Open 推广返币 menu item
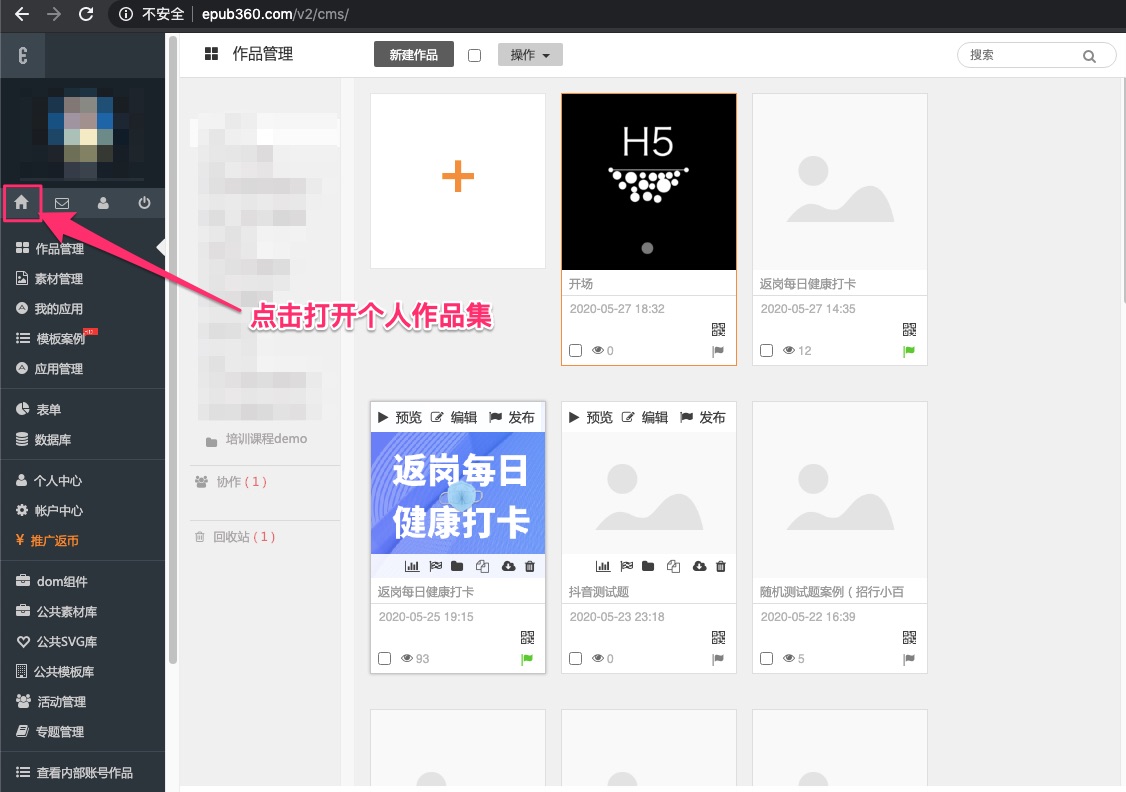The width and height of the screenshot is (1126, 792). tap(54, 541)
